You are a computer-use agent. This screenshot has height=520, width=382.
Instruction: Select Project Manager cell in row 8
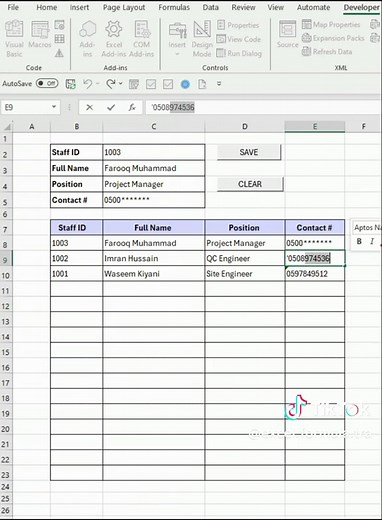pyautogui.click(x=245, y=243)
